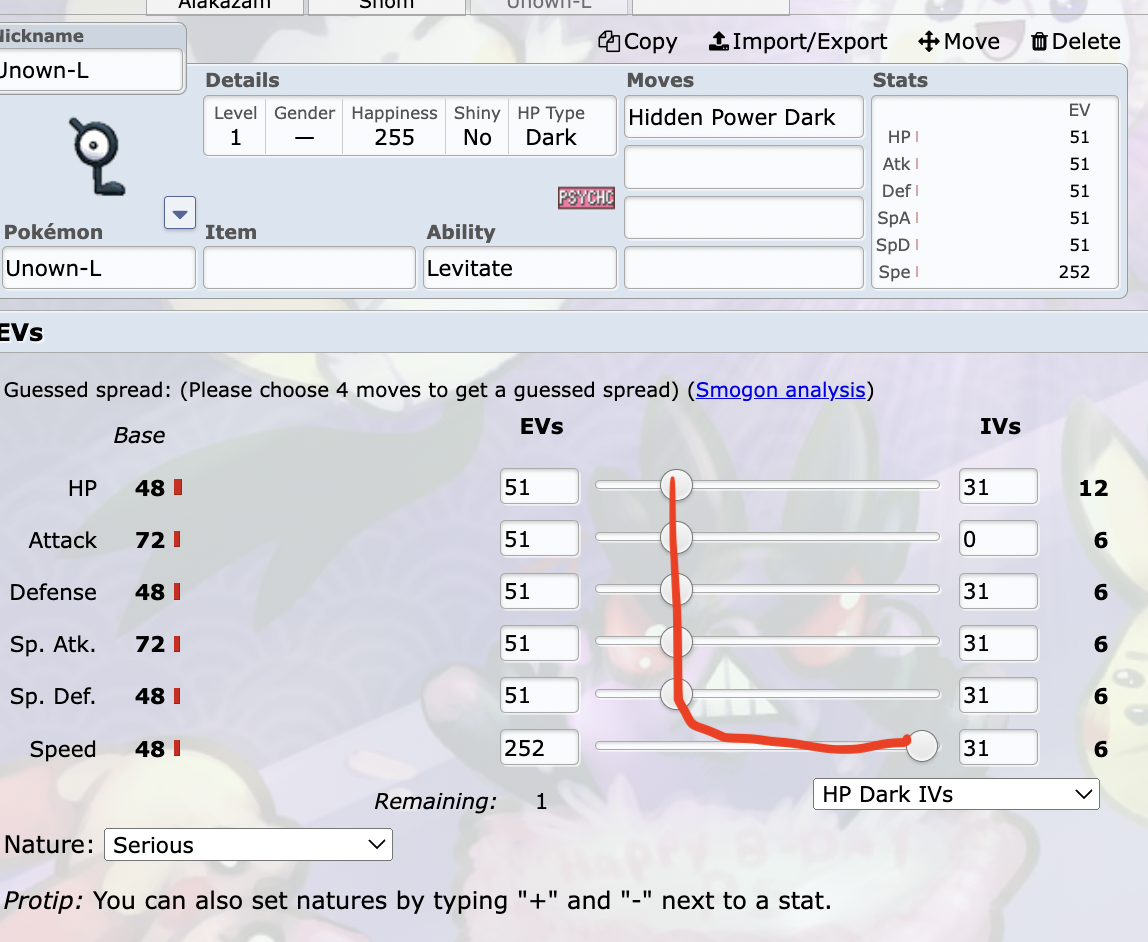Edit the HP EV input box
Image resolution: width=1148 pixels, height=942 pixels.
click(540, 487)
